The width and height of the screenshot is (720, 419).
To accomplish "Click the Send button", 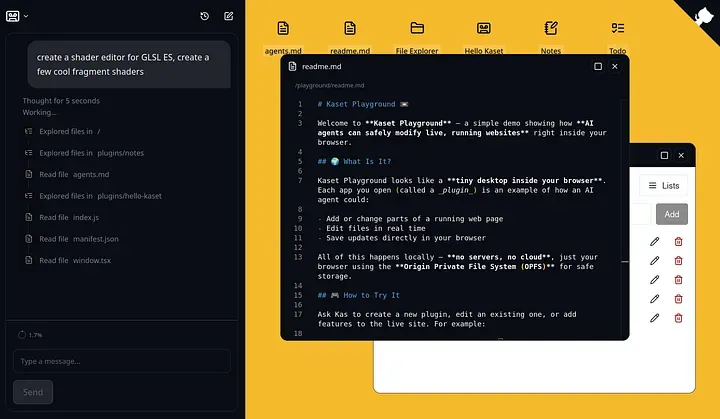I will point(33,392).
